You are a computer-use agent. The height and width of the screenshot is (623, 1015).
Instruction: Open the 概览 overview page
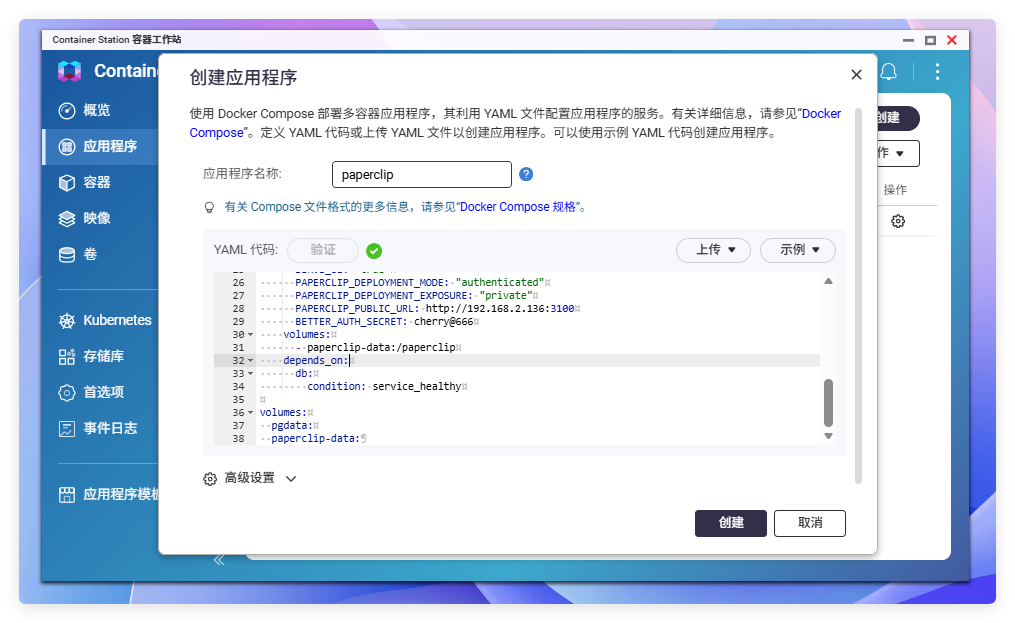tap(97, 111)
